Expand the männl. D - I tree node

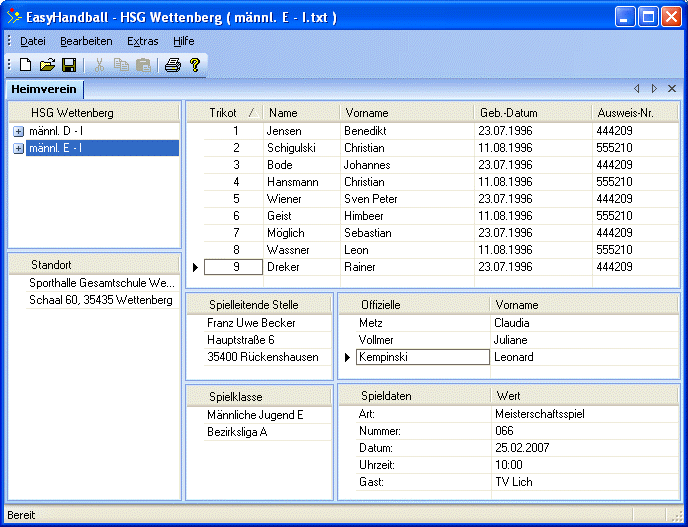[x=18, y=132]
